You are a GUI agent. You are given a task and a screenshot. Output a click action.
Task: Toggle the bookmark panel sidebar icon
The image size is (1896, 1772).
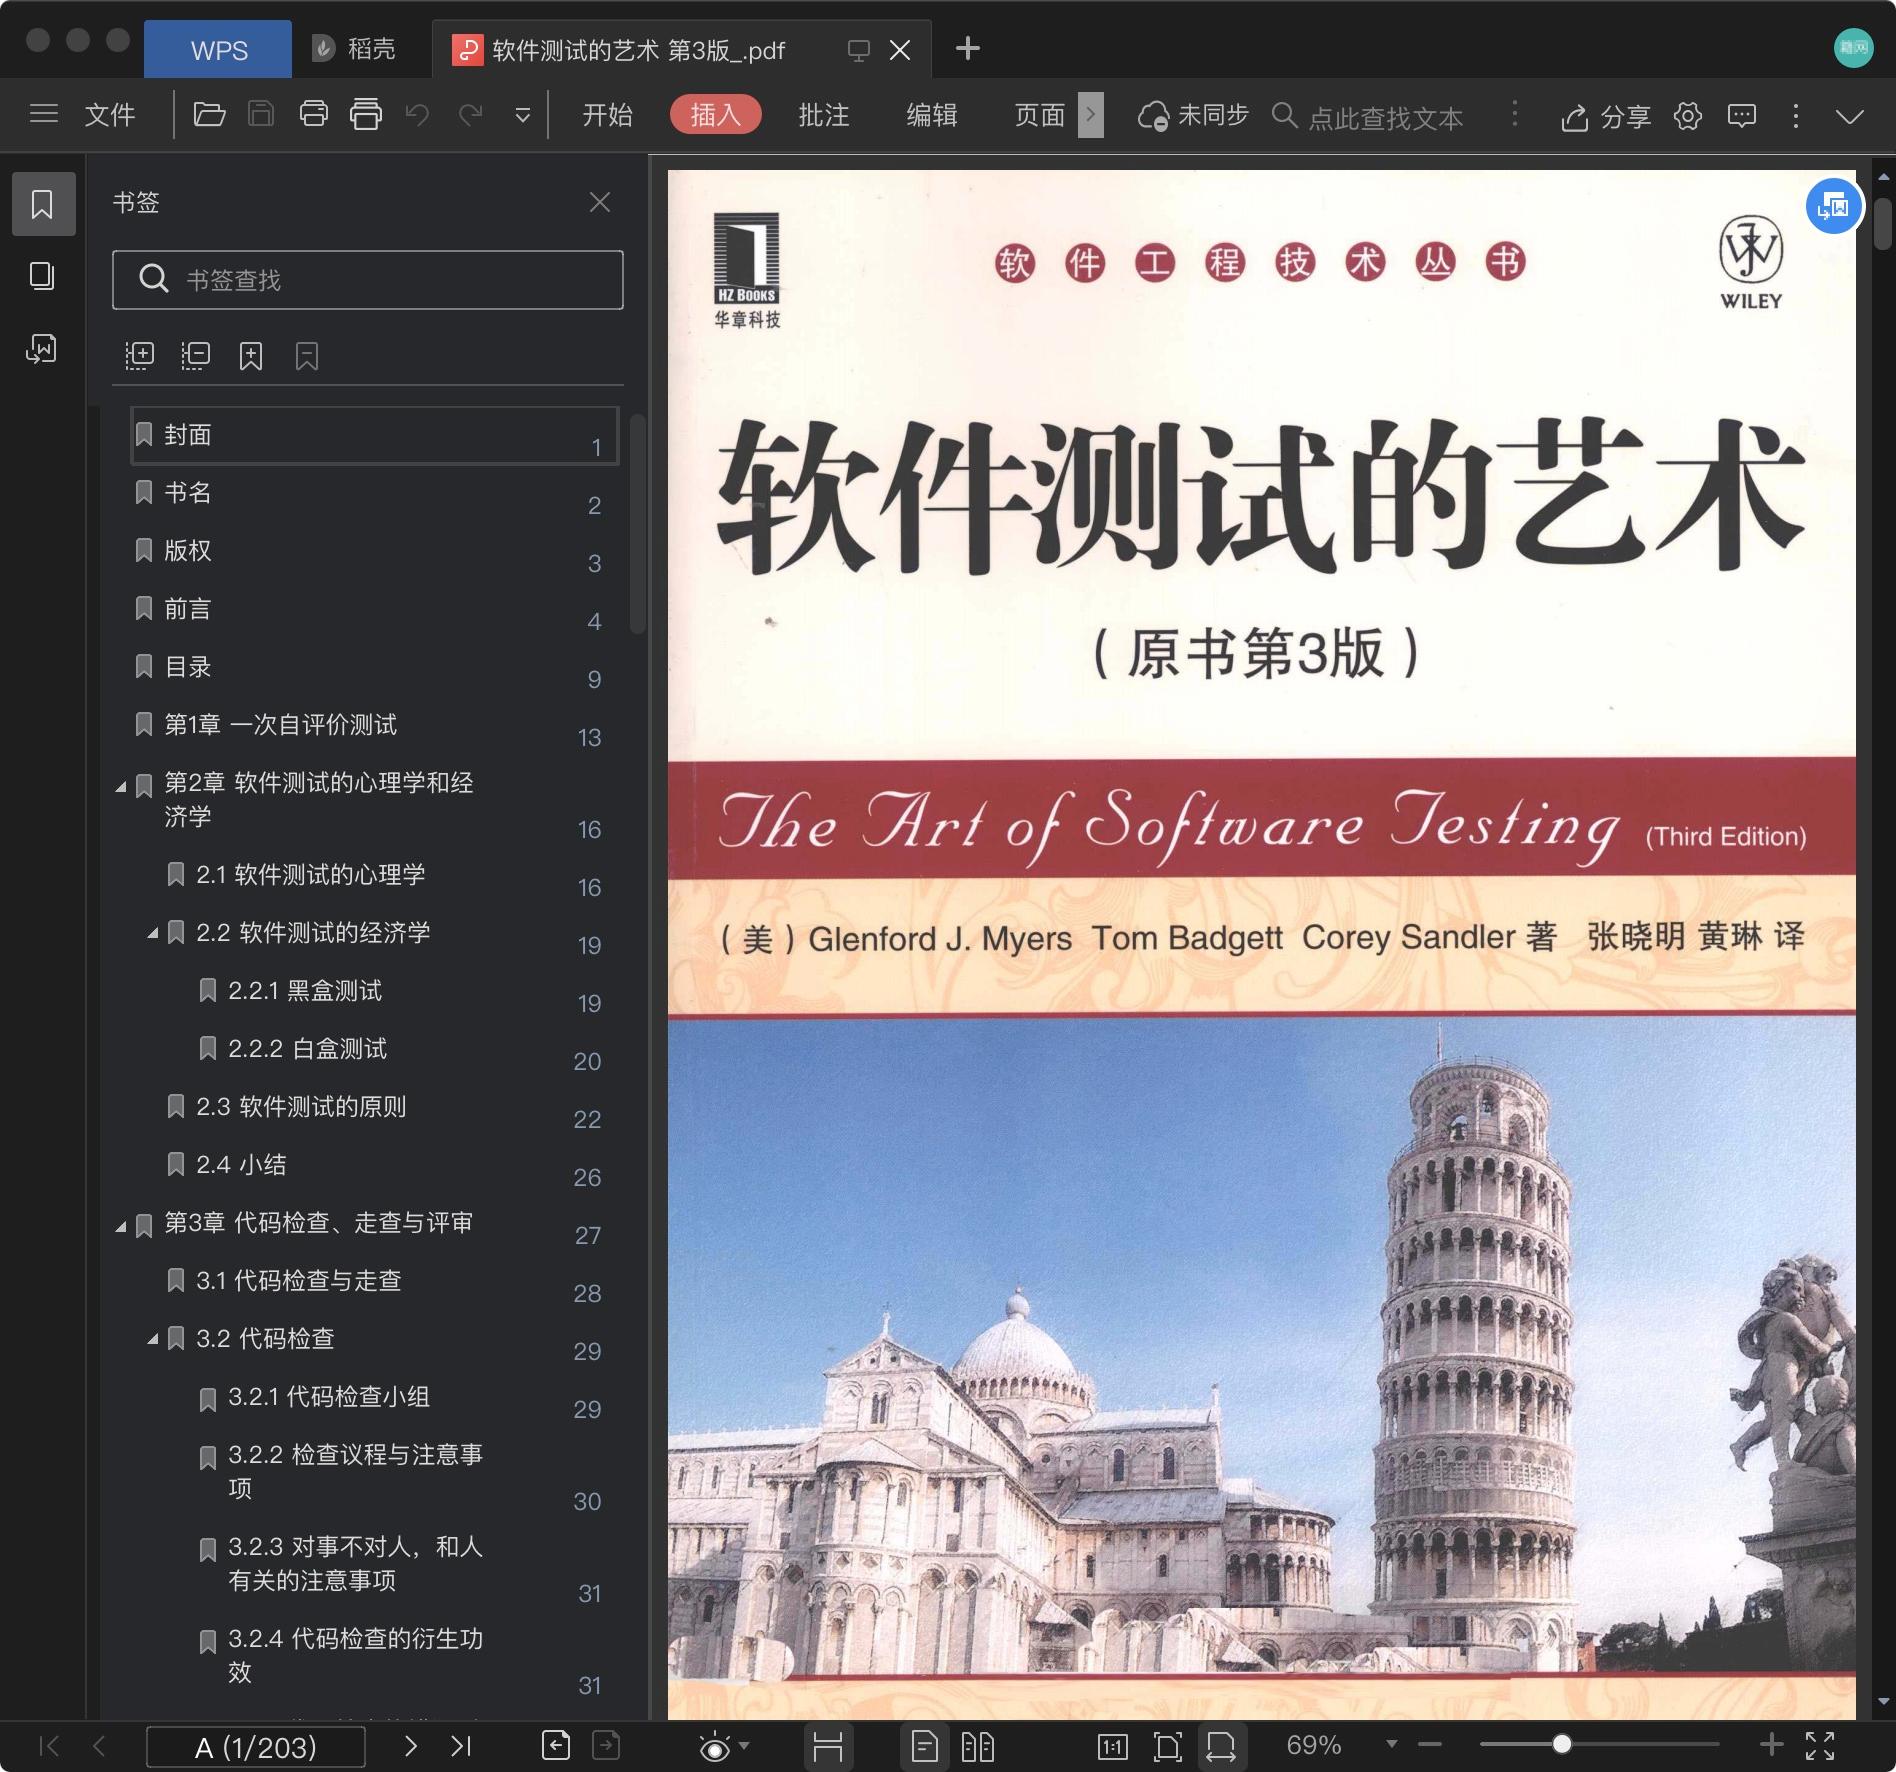tap(43, 204)
